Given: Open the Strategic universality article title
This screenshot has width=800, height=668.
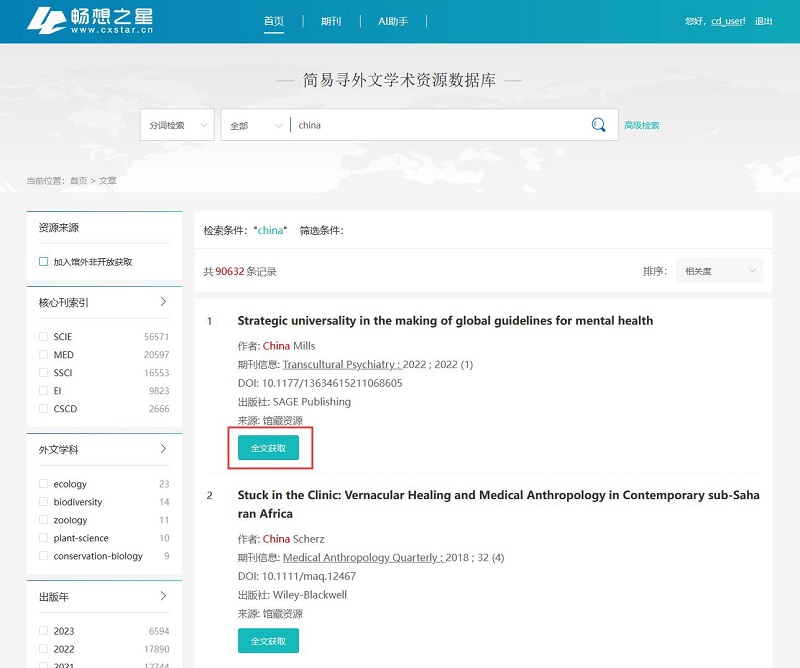Looking at the screenshot, I should click(445, 320).
